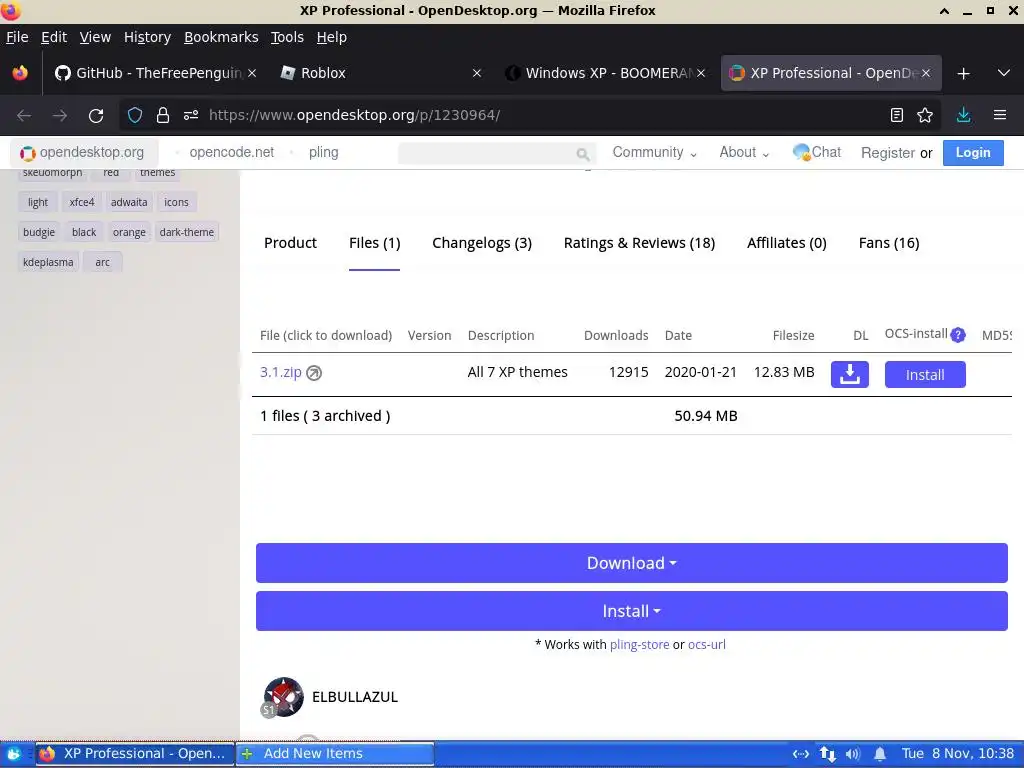This screenshot has height=768, width=1024.
Task: Click the opencode.net link
Action: 232,153
